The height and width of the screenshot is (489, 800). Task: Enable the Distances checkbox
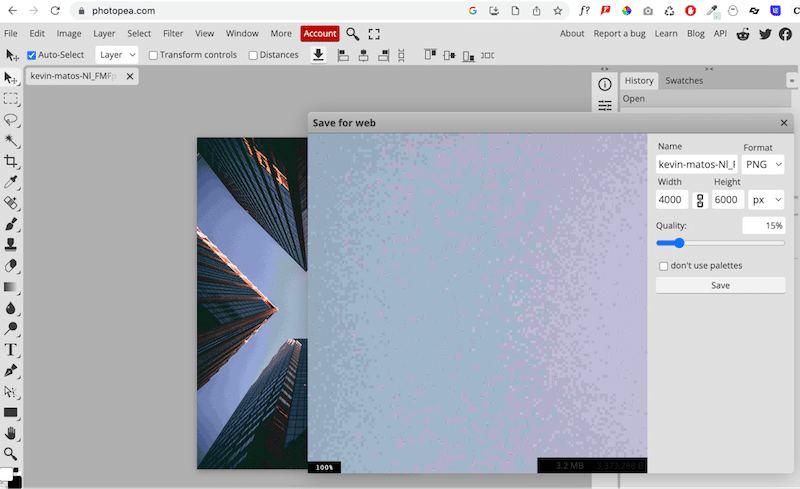click(253, 55)
